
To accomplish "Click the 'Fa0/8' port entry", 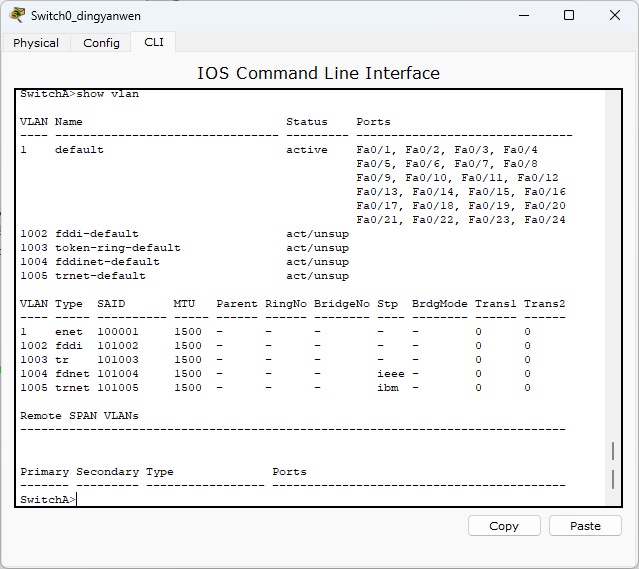I will pyautogui.click(x=520, y=164).
